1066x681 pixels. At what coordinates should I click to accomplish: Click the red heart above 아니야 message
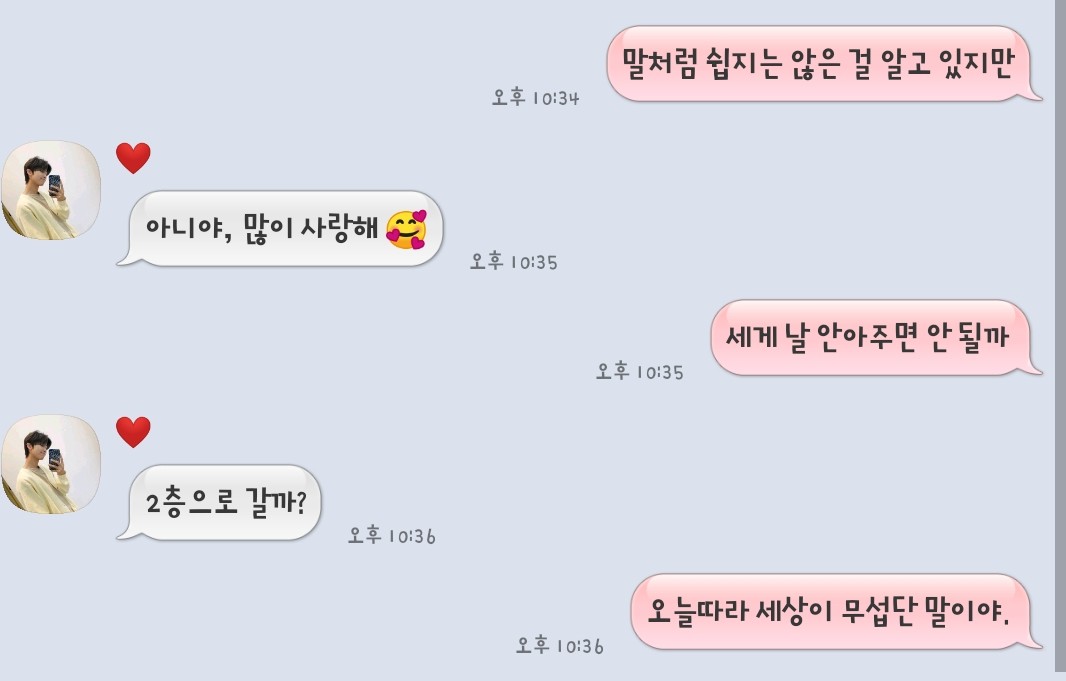[133, 158]
